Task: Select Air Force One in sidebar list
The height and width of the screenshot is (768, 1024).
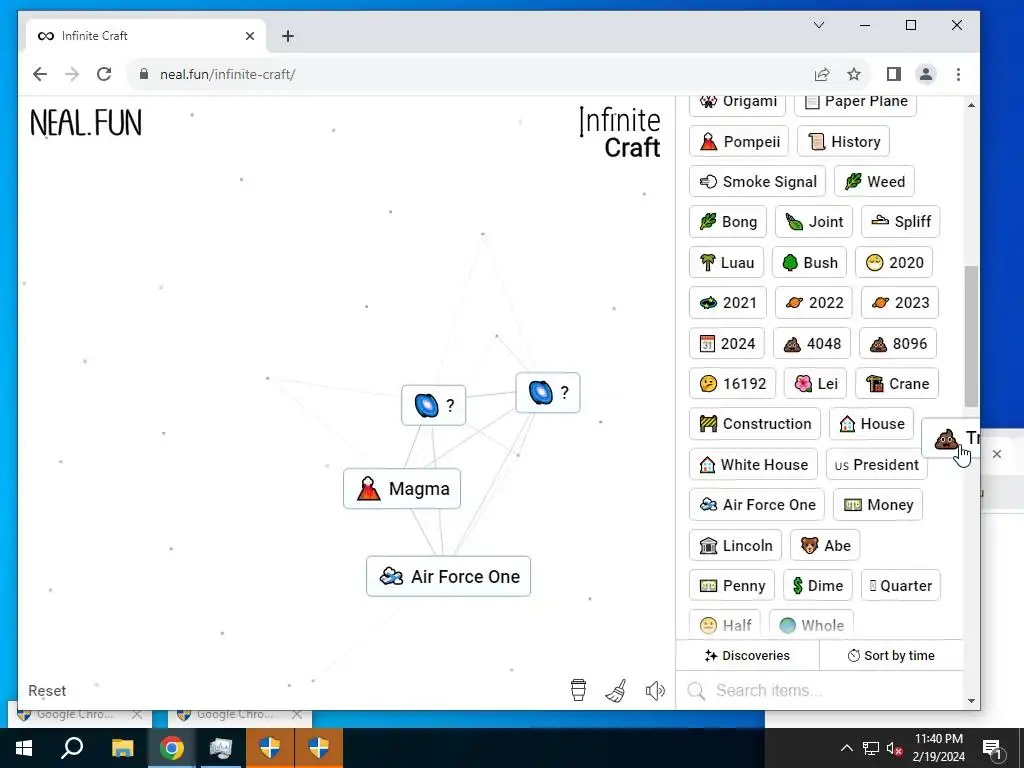Action: pyautogui.click(x=756, y=505)
